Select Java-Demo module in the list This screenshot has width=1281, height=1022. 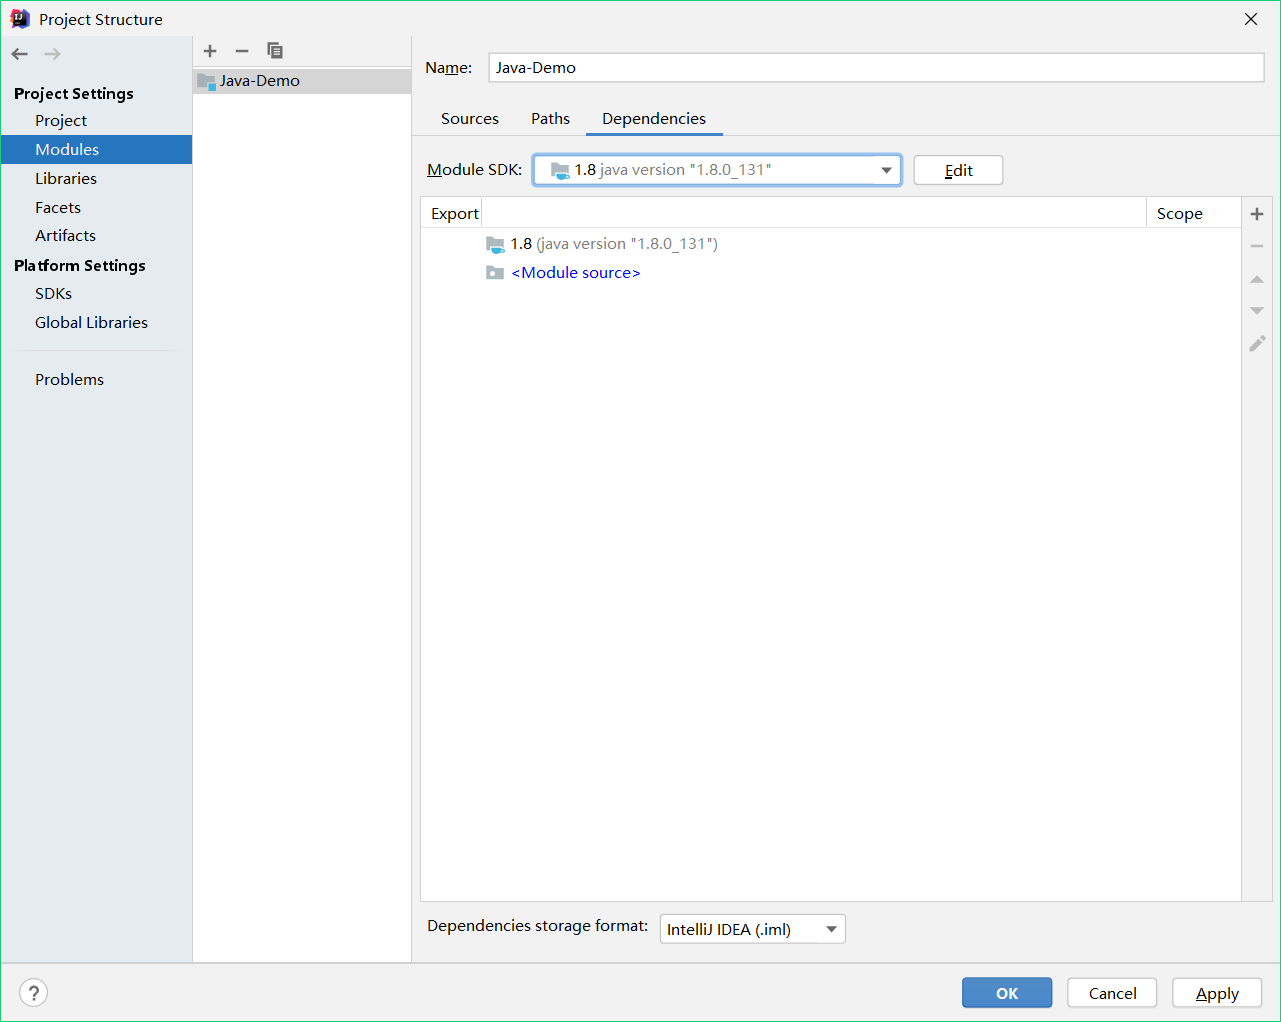(x=302, y=81)
